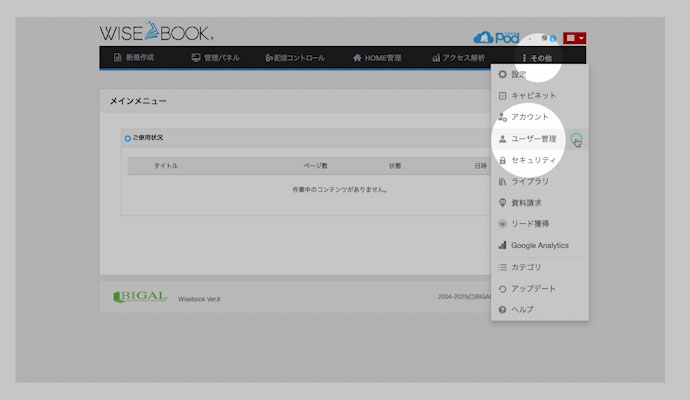Select 資料請求 in the dropdown menu
Screen dimensions: 690x400
pos(526,203)
